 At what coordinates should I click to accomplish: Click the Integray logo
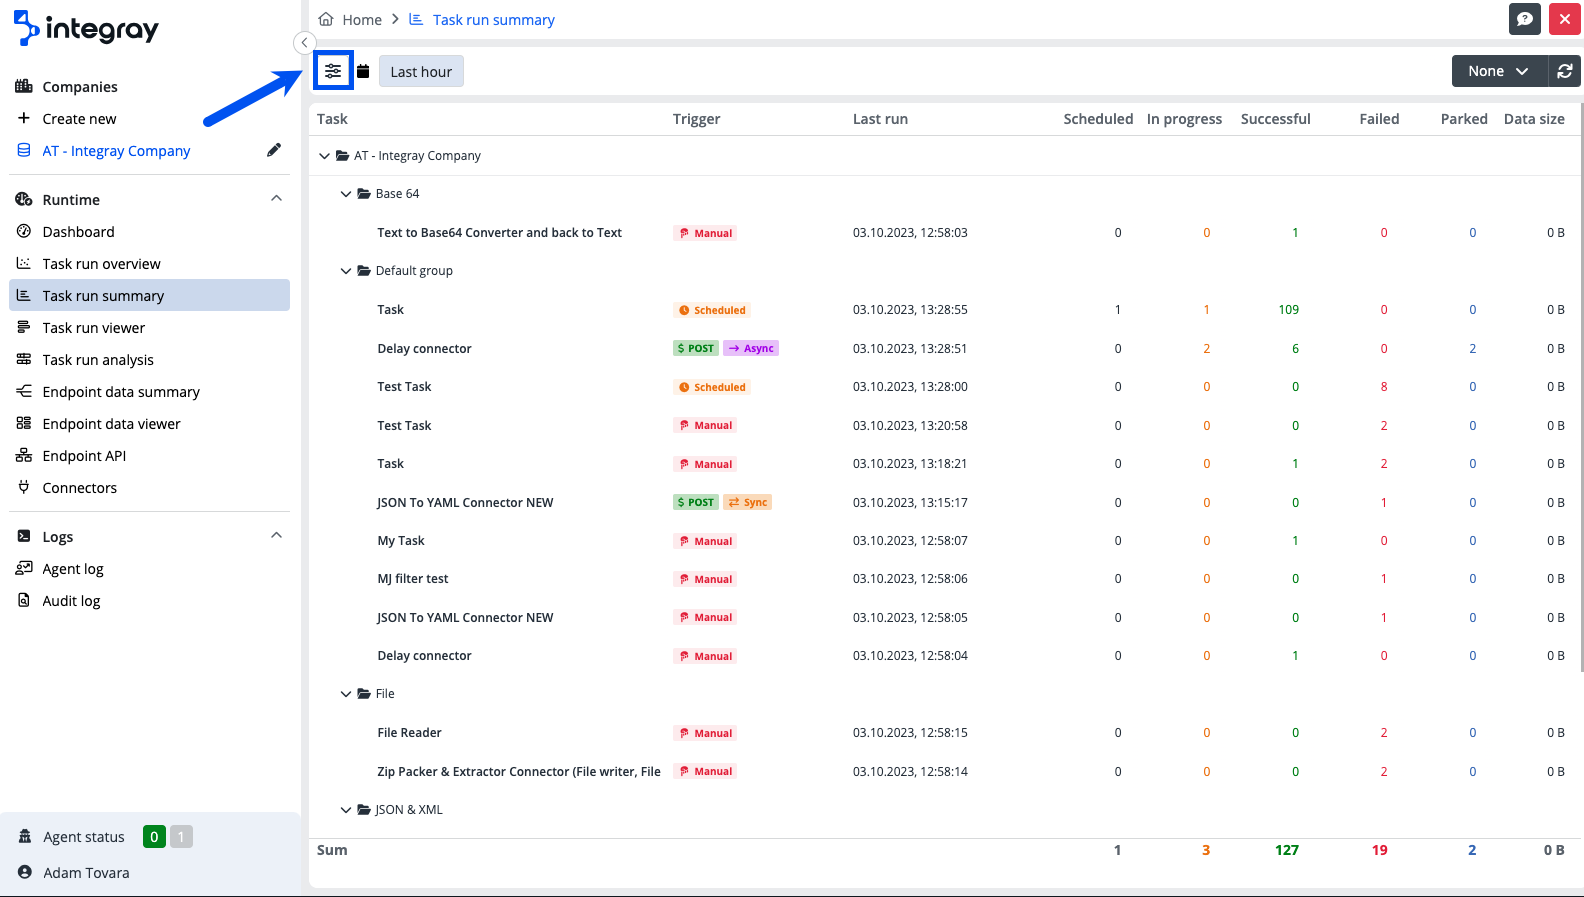(86, 29)
